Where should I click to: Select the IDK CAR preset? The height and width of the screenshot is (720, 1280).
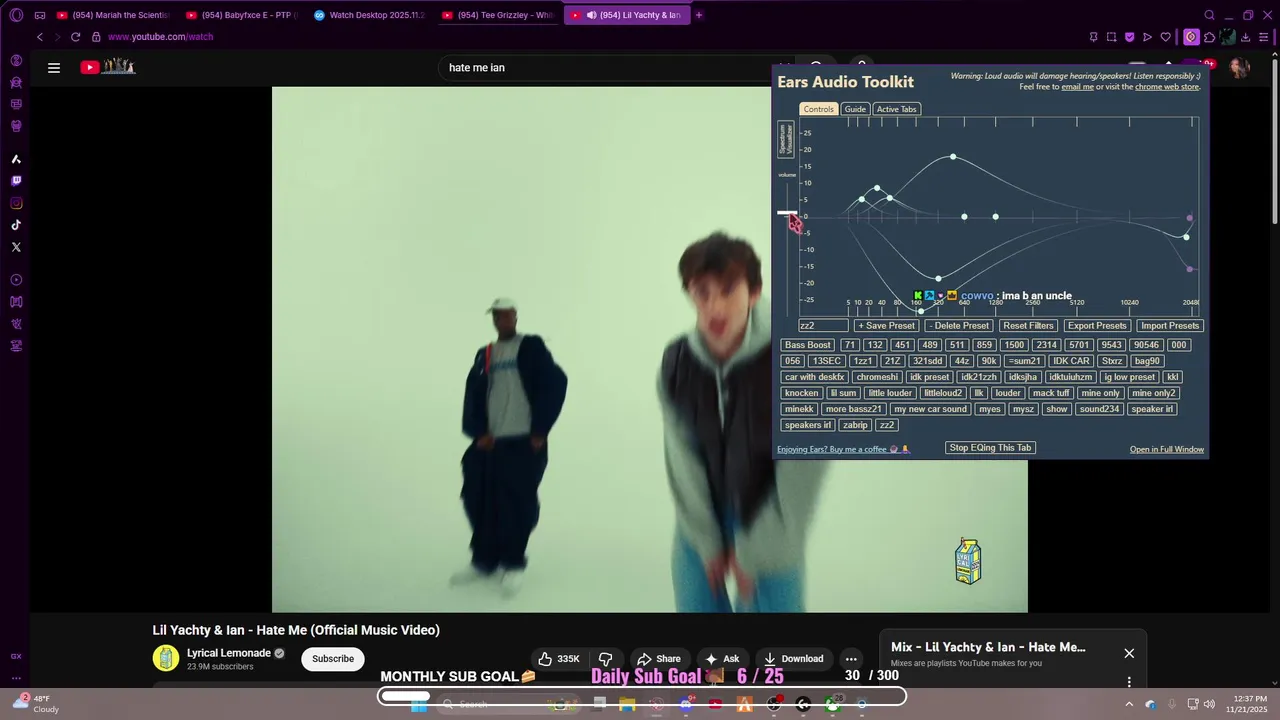1071,361
